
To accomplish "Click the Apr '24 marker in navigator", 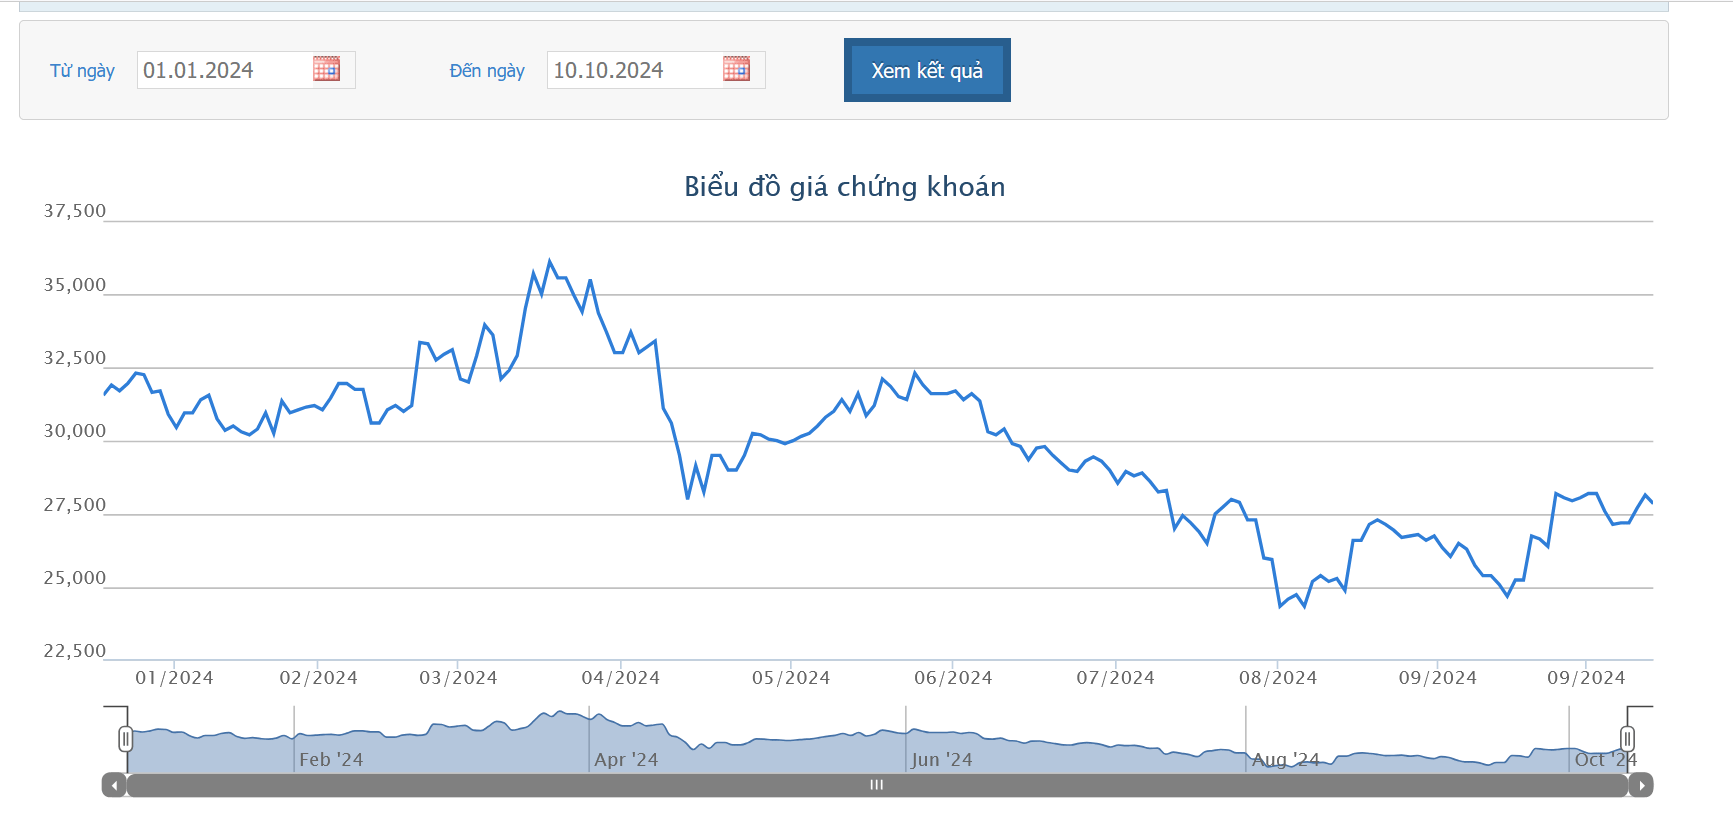I will [626, 760].
